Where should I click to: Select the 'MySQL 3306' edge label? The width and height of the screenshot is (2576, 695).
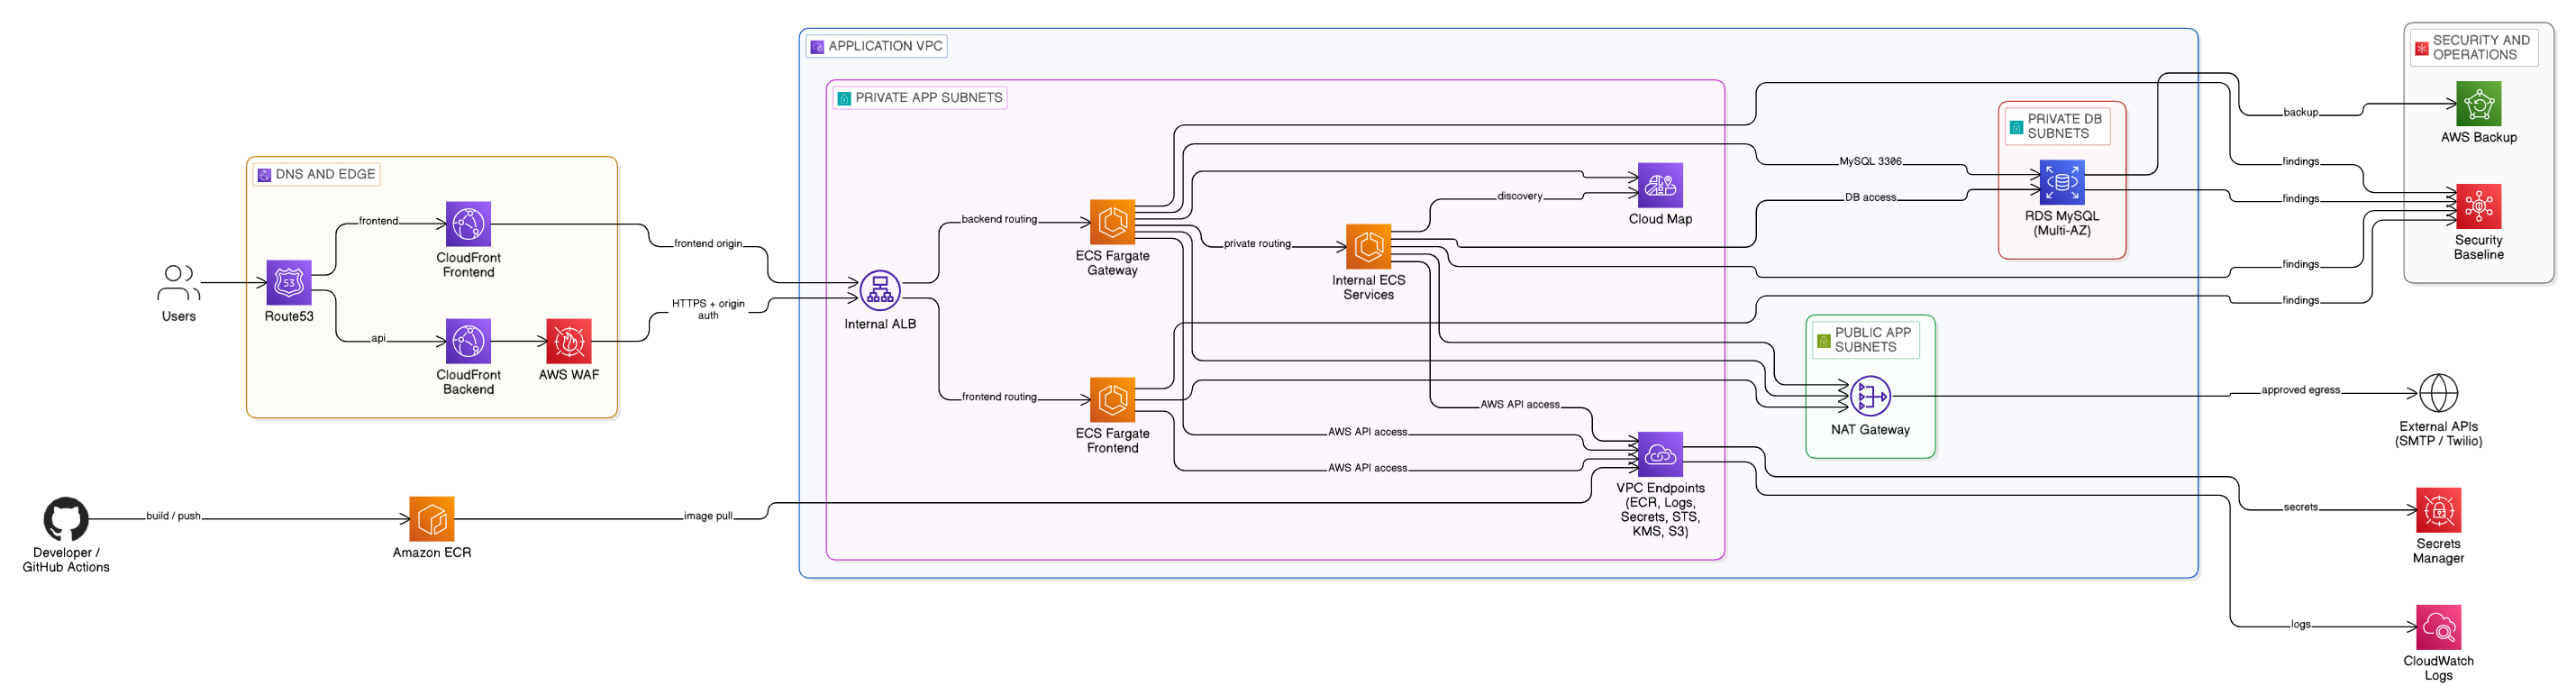coord(1871,161)
